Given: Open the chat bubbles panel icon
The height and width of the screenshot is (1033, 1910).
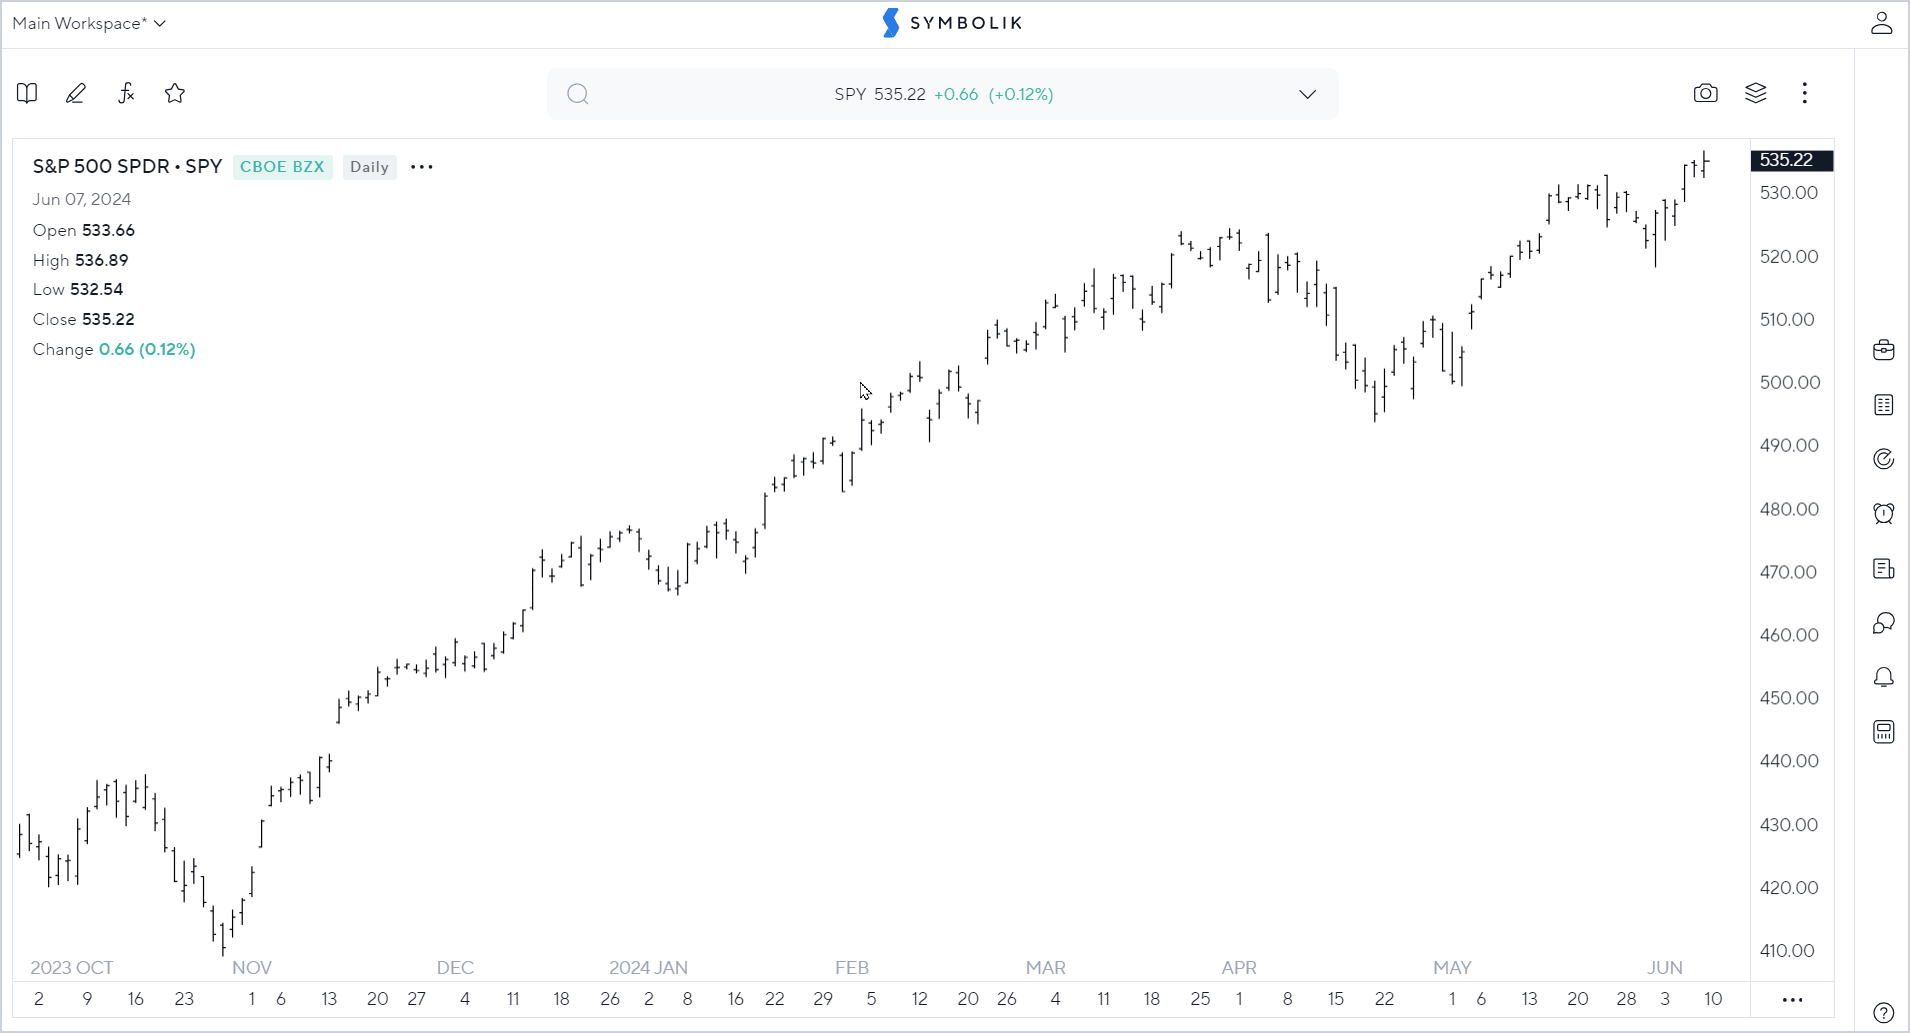Looking at the screenshot, I should click(1884, 623).
